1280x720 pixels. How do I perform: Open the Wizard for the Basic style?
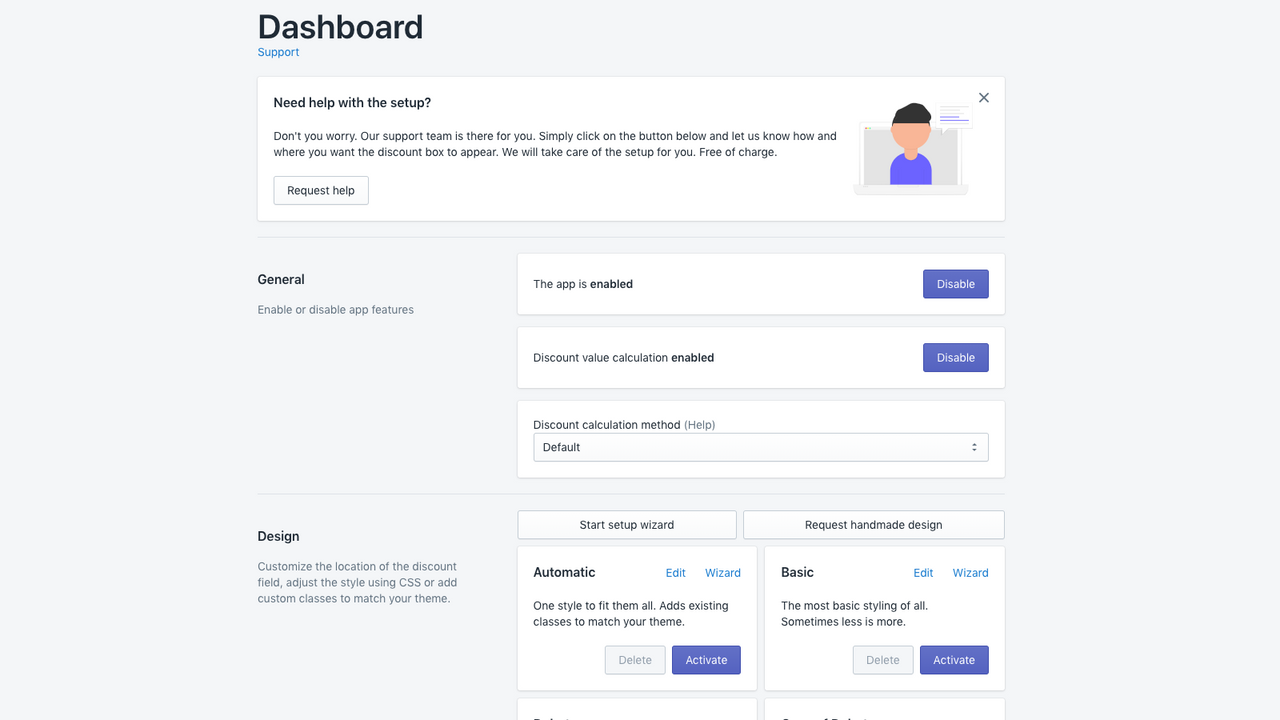click(x=970, y=572)
